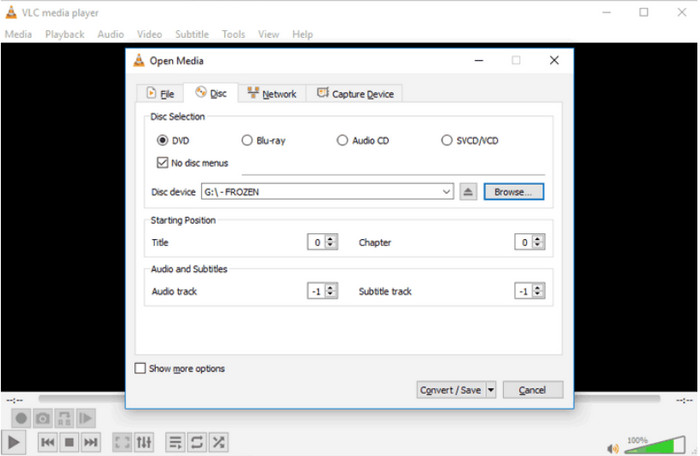700x456 pixels.
Task: Decrease the Audio track value
Action: click(x=330, y=294)
